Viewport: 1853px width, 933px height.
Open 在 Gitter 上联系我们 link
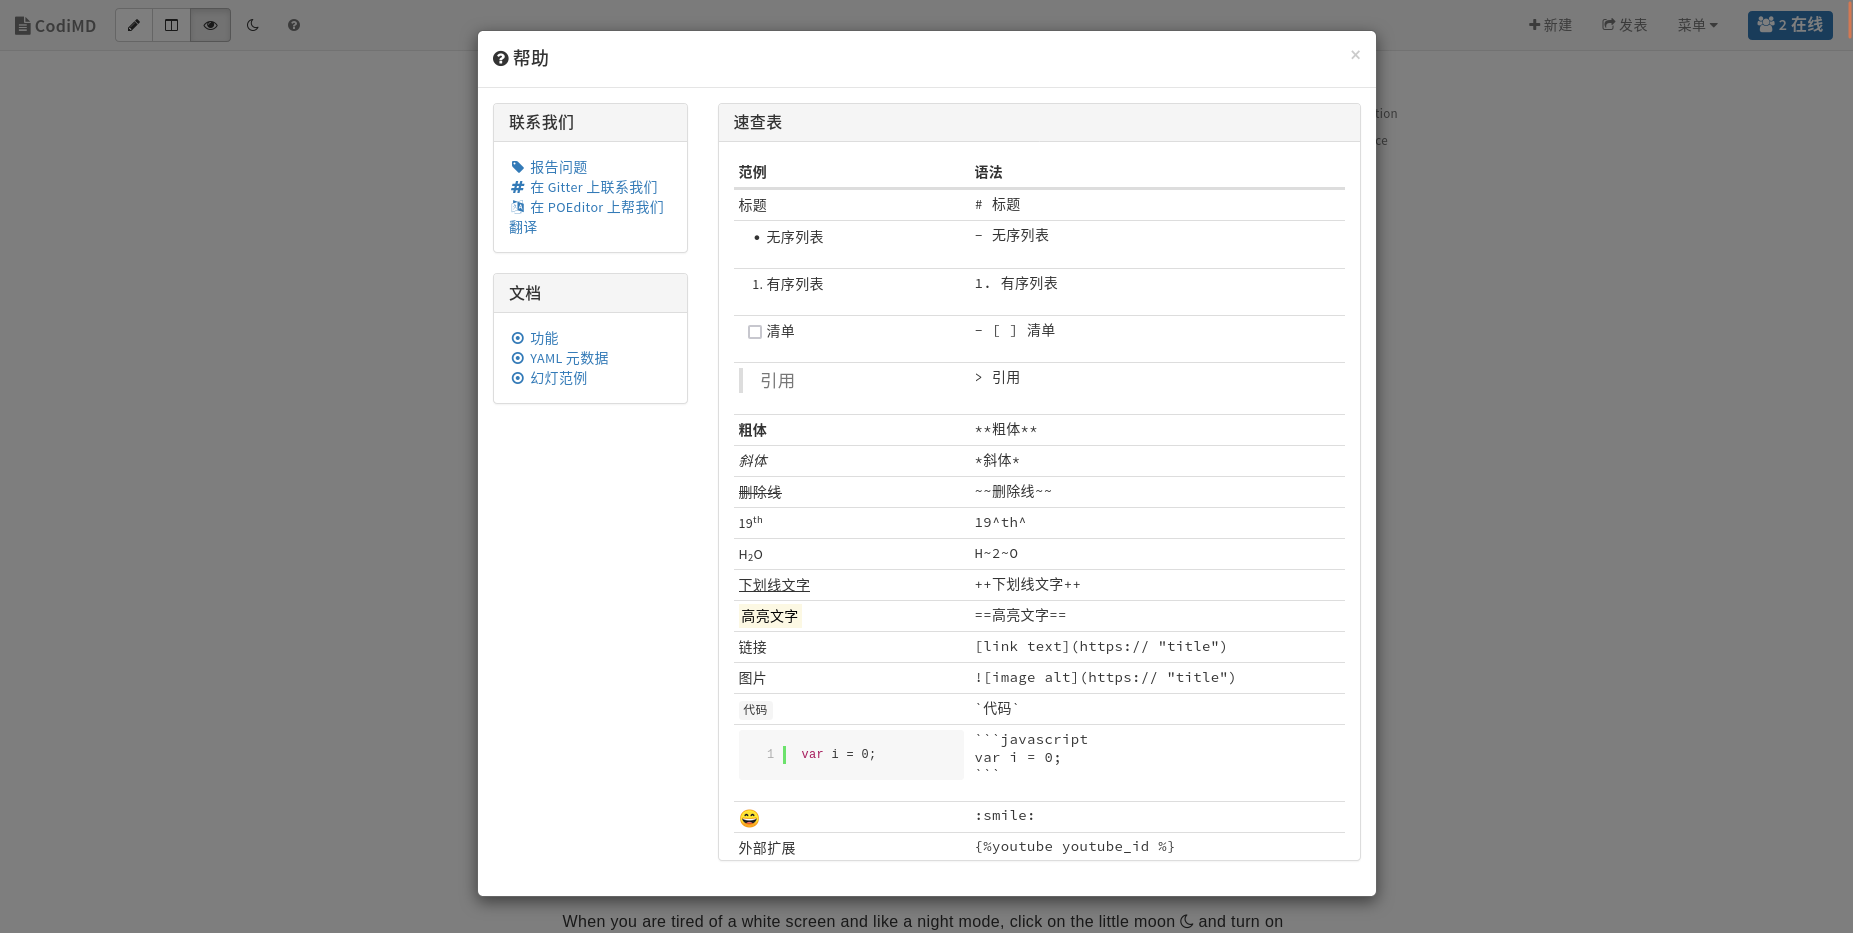pos(584,187)
